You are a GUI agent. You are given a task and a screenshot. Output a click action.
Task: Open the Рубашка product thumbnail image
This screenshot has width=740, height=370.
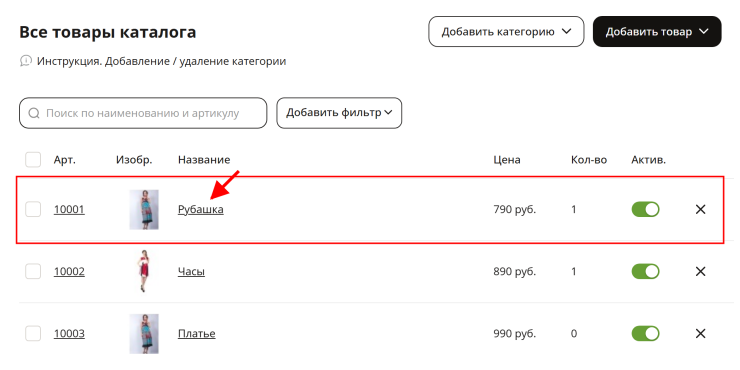(x=144, y=210)
